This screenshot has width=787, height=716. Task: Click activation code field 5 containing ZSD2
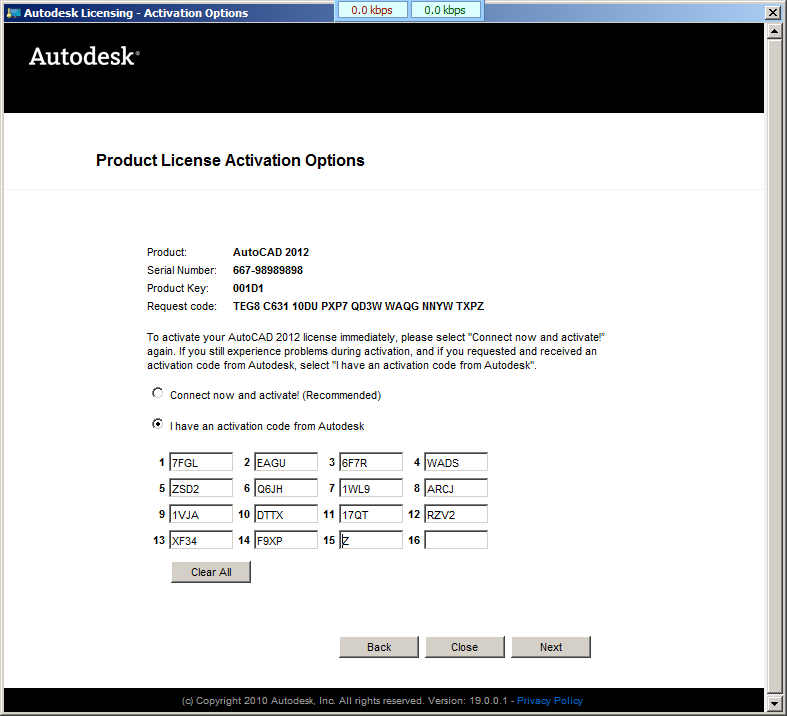pyautogui.click(x=201, y=488)
